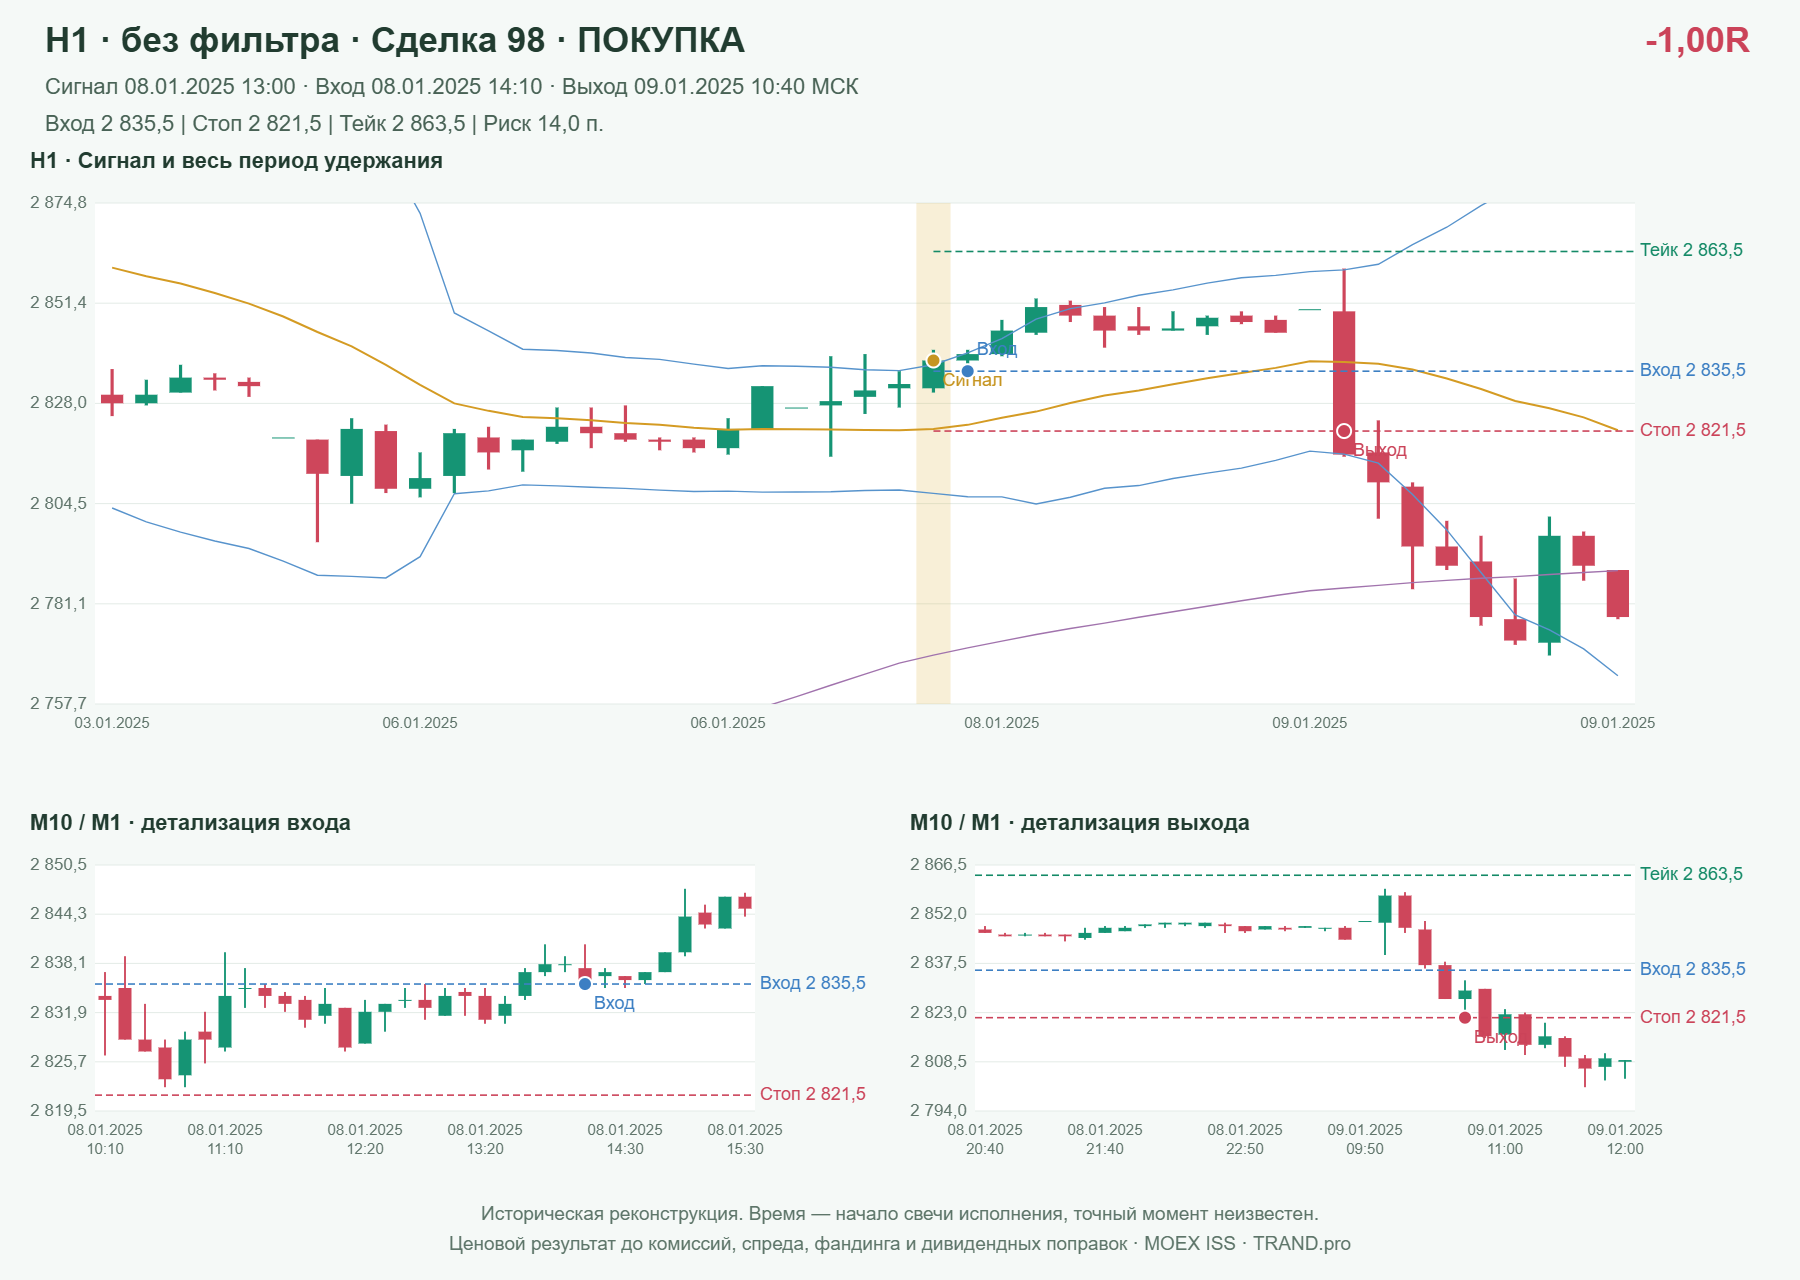This screenshot has width=1800, height=1280.
Task: Click the 2 781,1 price axis label
Action: (x=58, y=603)
